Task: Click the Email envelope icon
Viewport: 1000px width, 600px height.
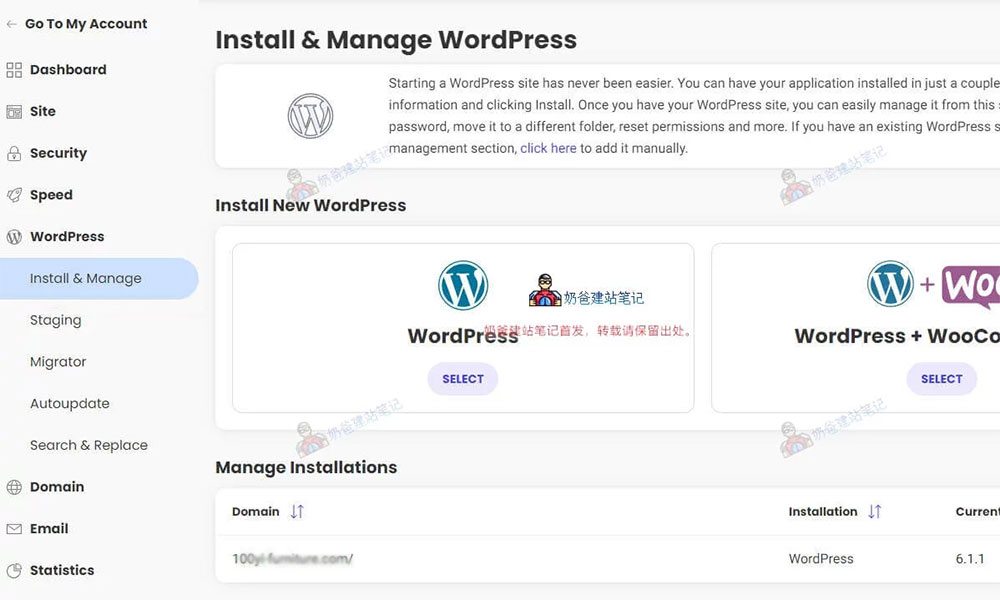Action: (14, 529)
